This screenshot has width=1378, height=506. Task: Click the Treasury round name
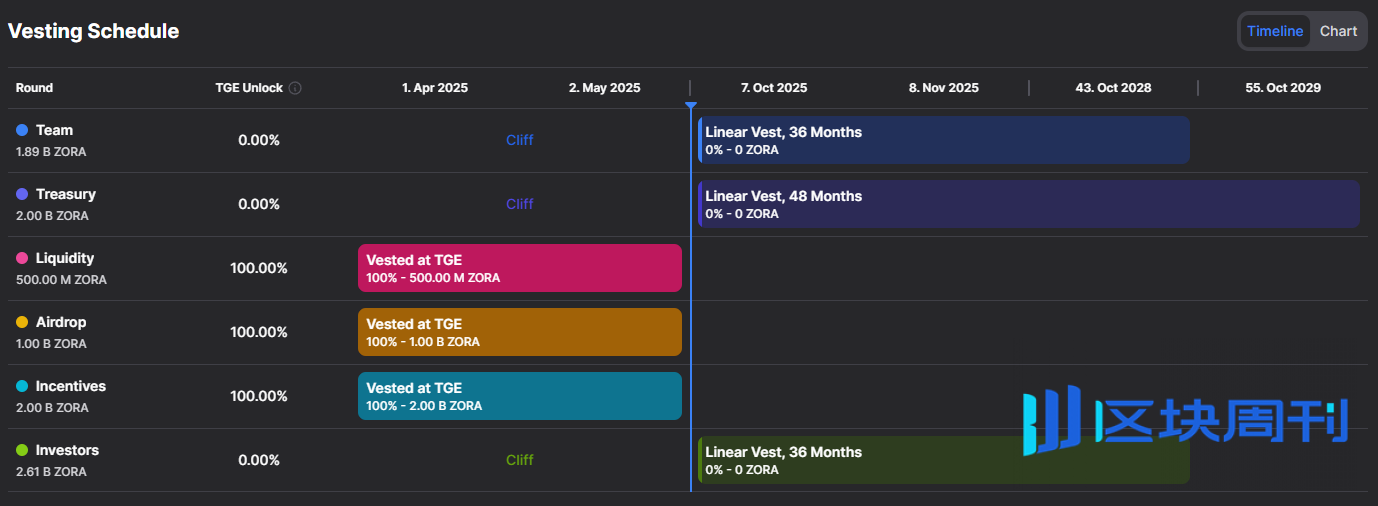pos(66,194)
